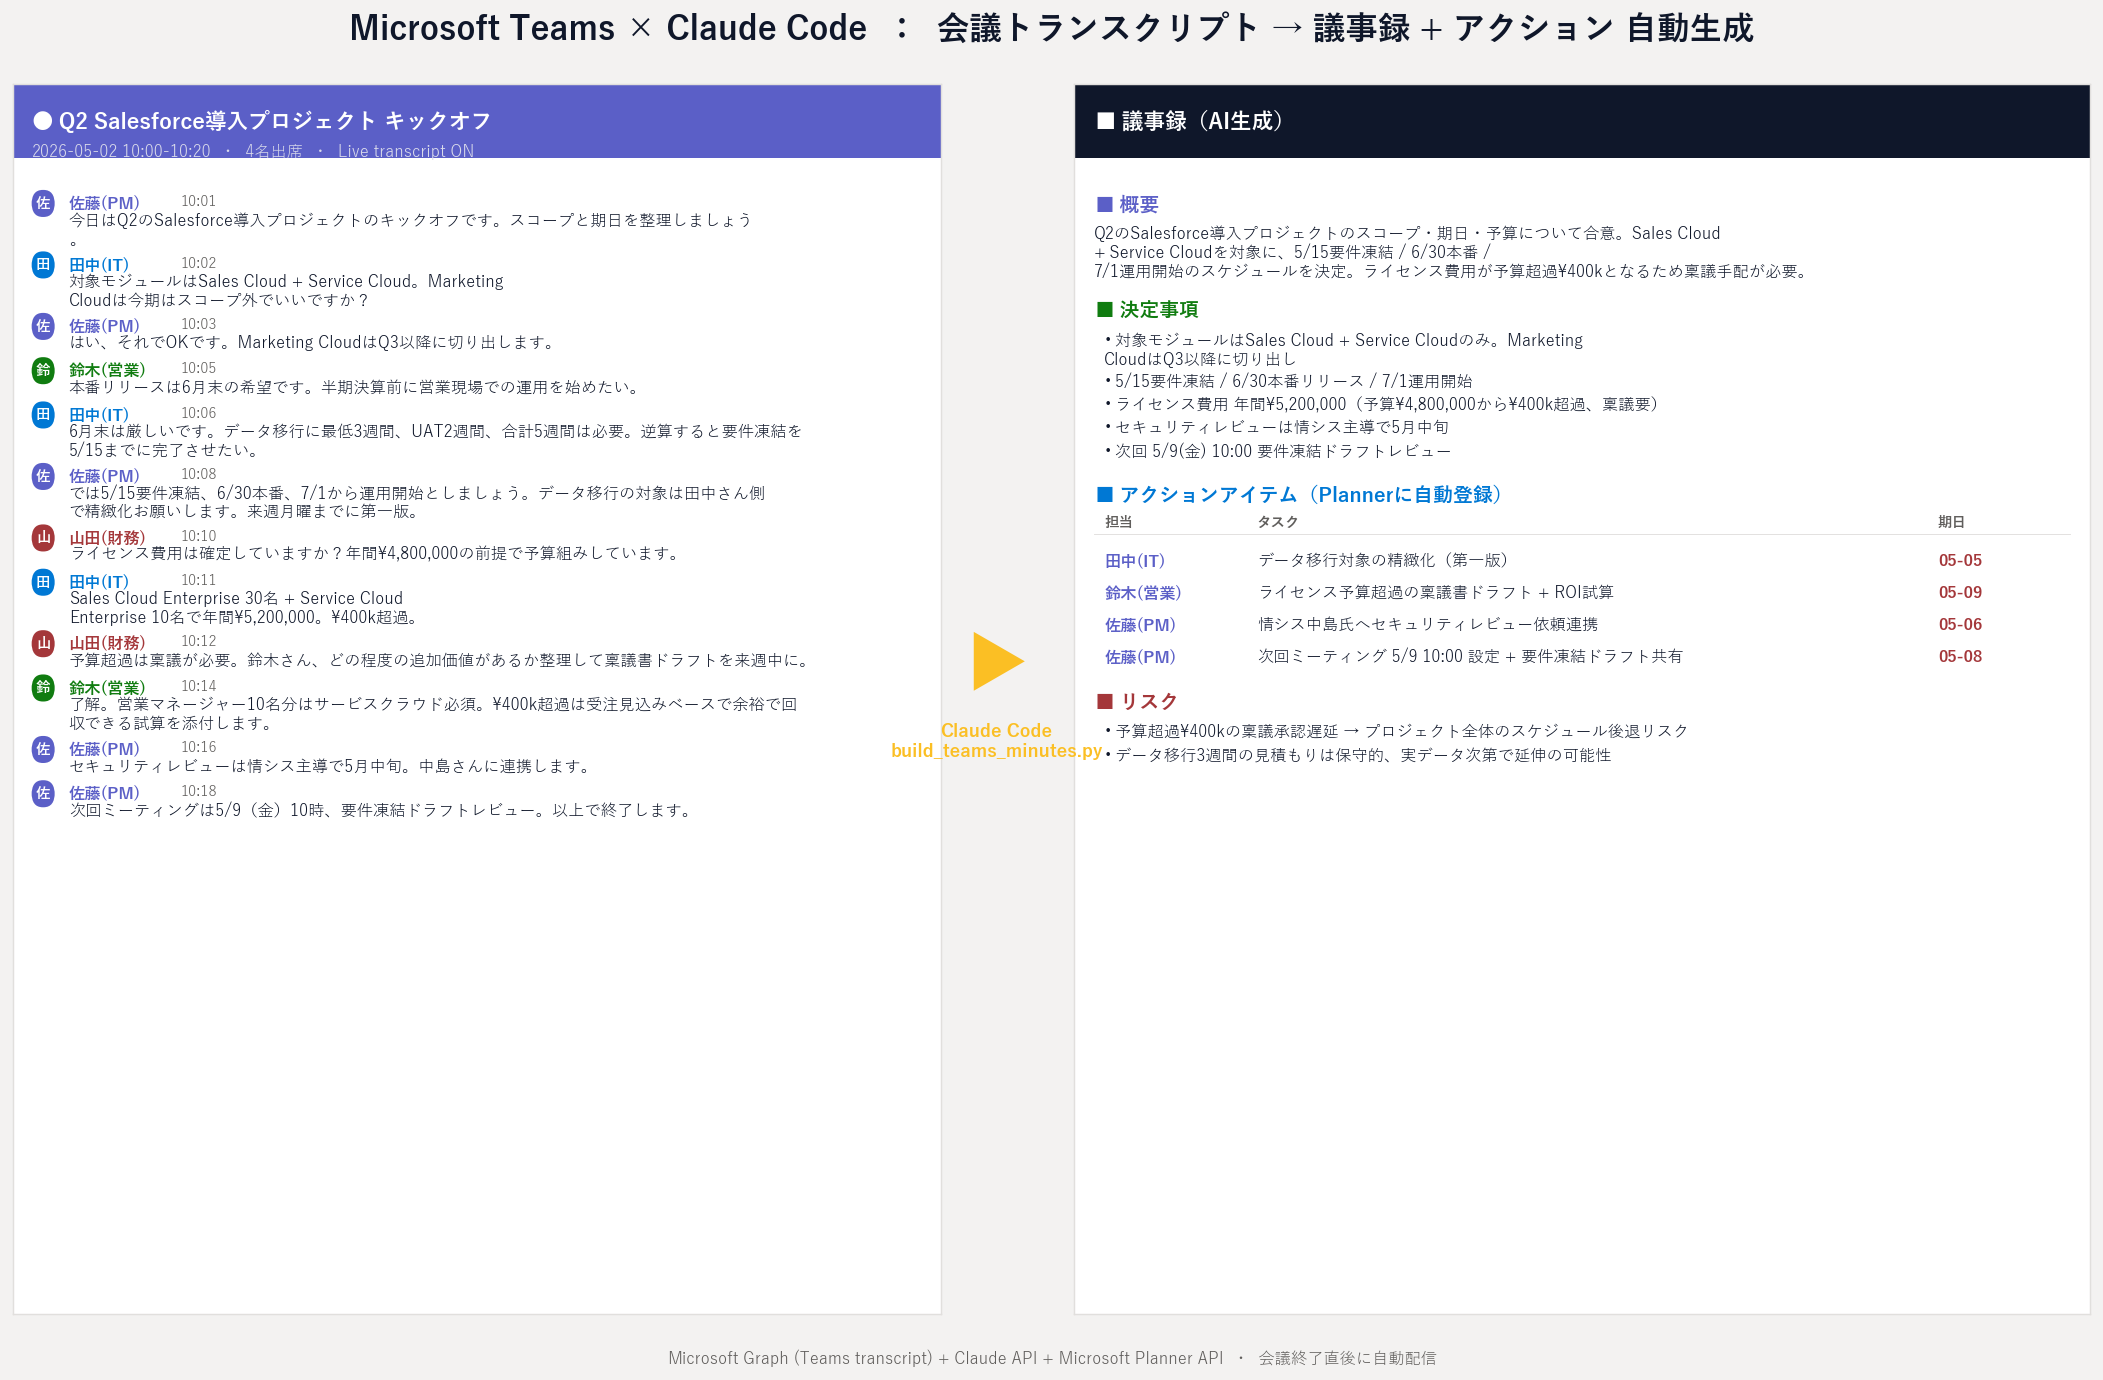Click the 議事録（AI生成） panel heading
The height and width of the screenshot is (1380, 2103).
pyautogui.click(x=1202, y=121)
